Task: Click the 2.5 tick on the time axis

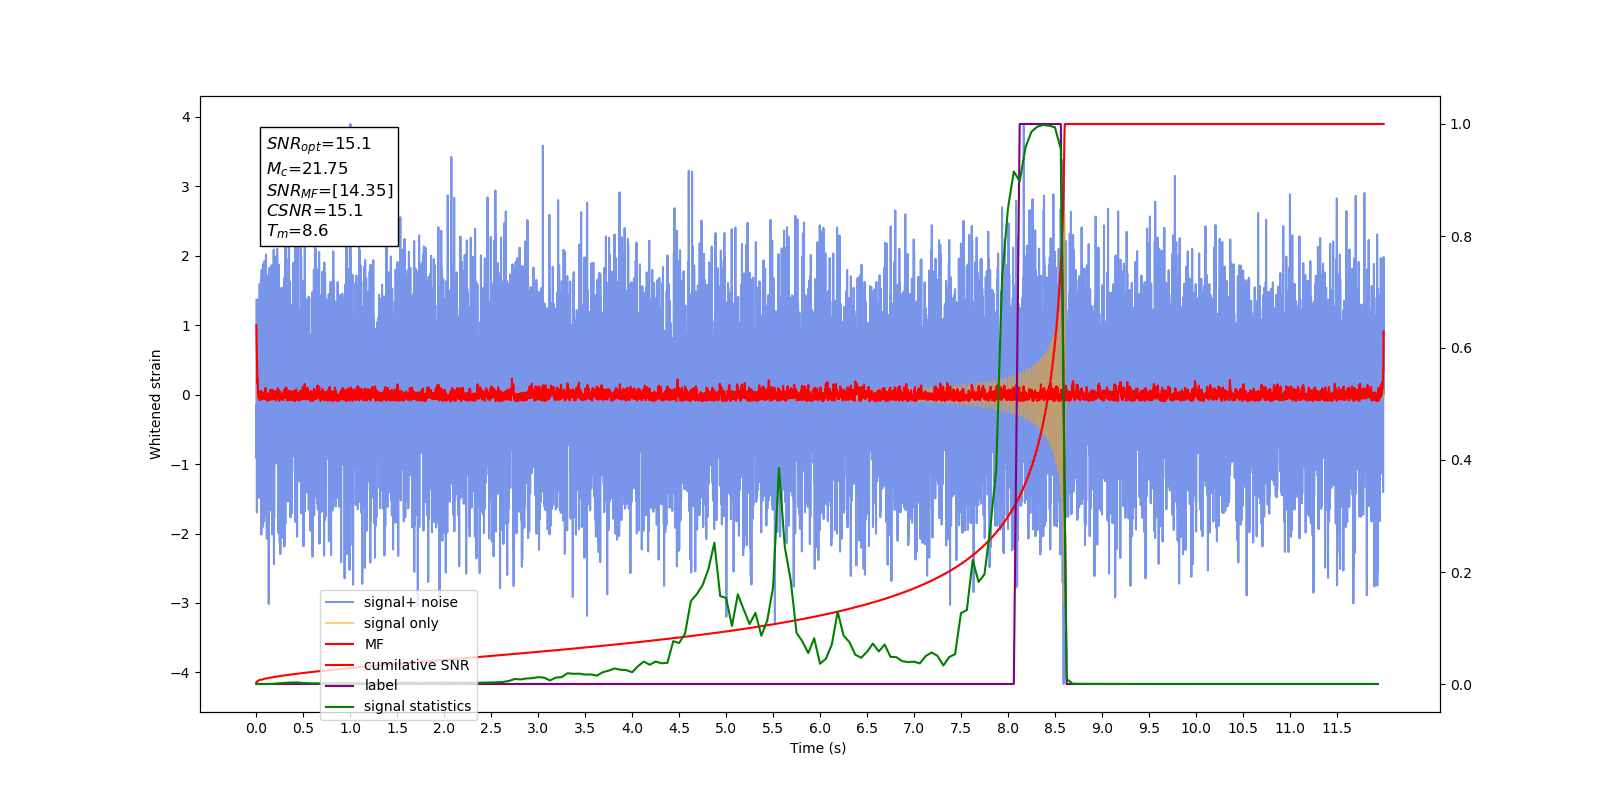Action: pos(491,728)
